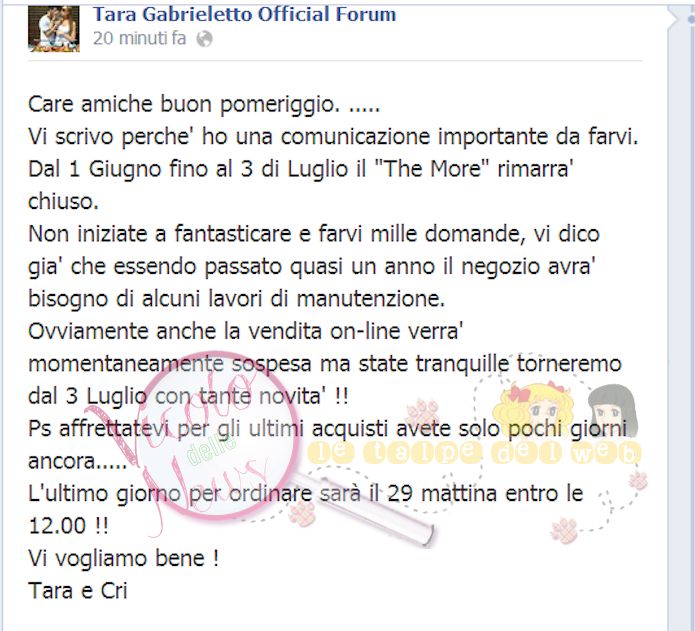
Task: Click the blonde cartoon girl with red bow
Action: pyautogui.click(x=533, y=409)
